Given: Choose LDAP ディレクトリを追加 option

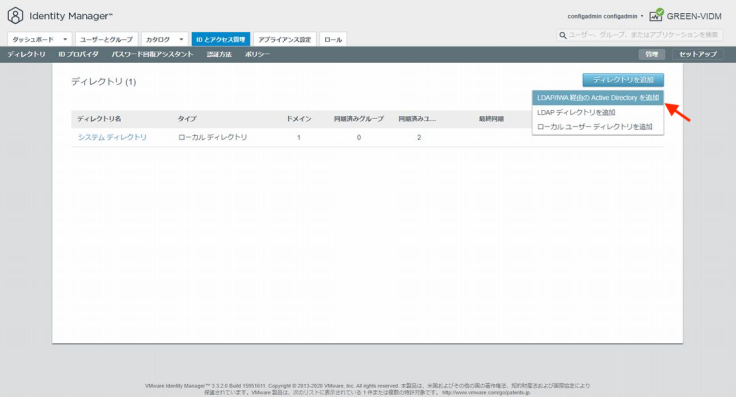Looking at the screenshot, I should [598, 113].
